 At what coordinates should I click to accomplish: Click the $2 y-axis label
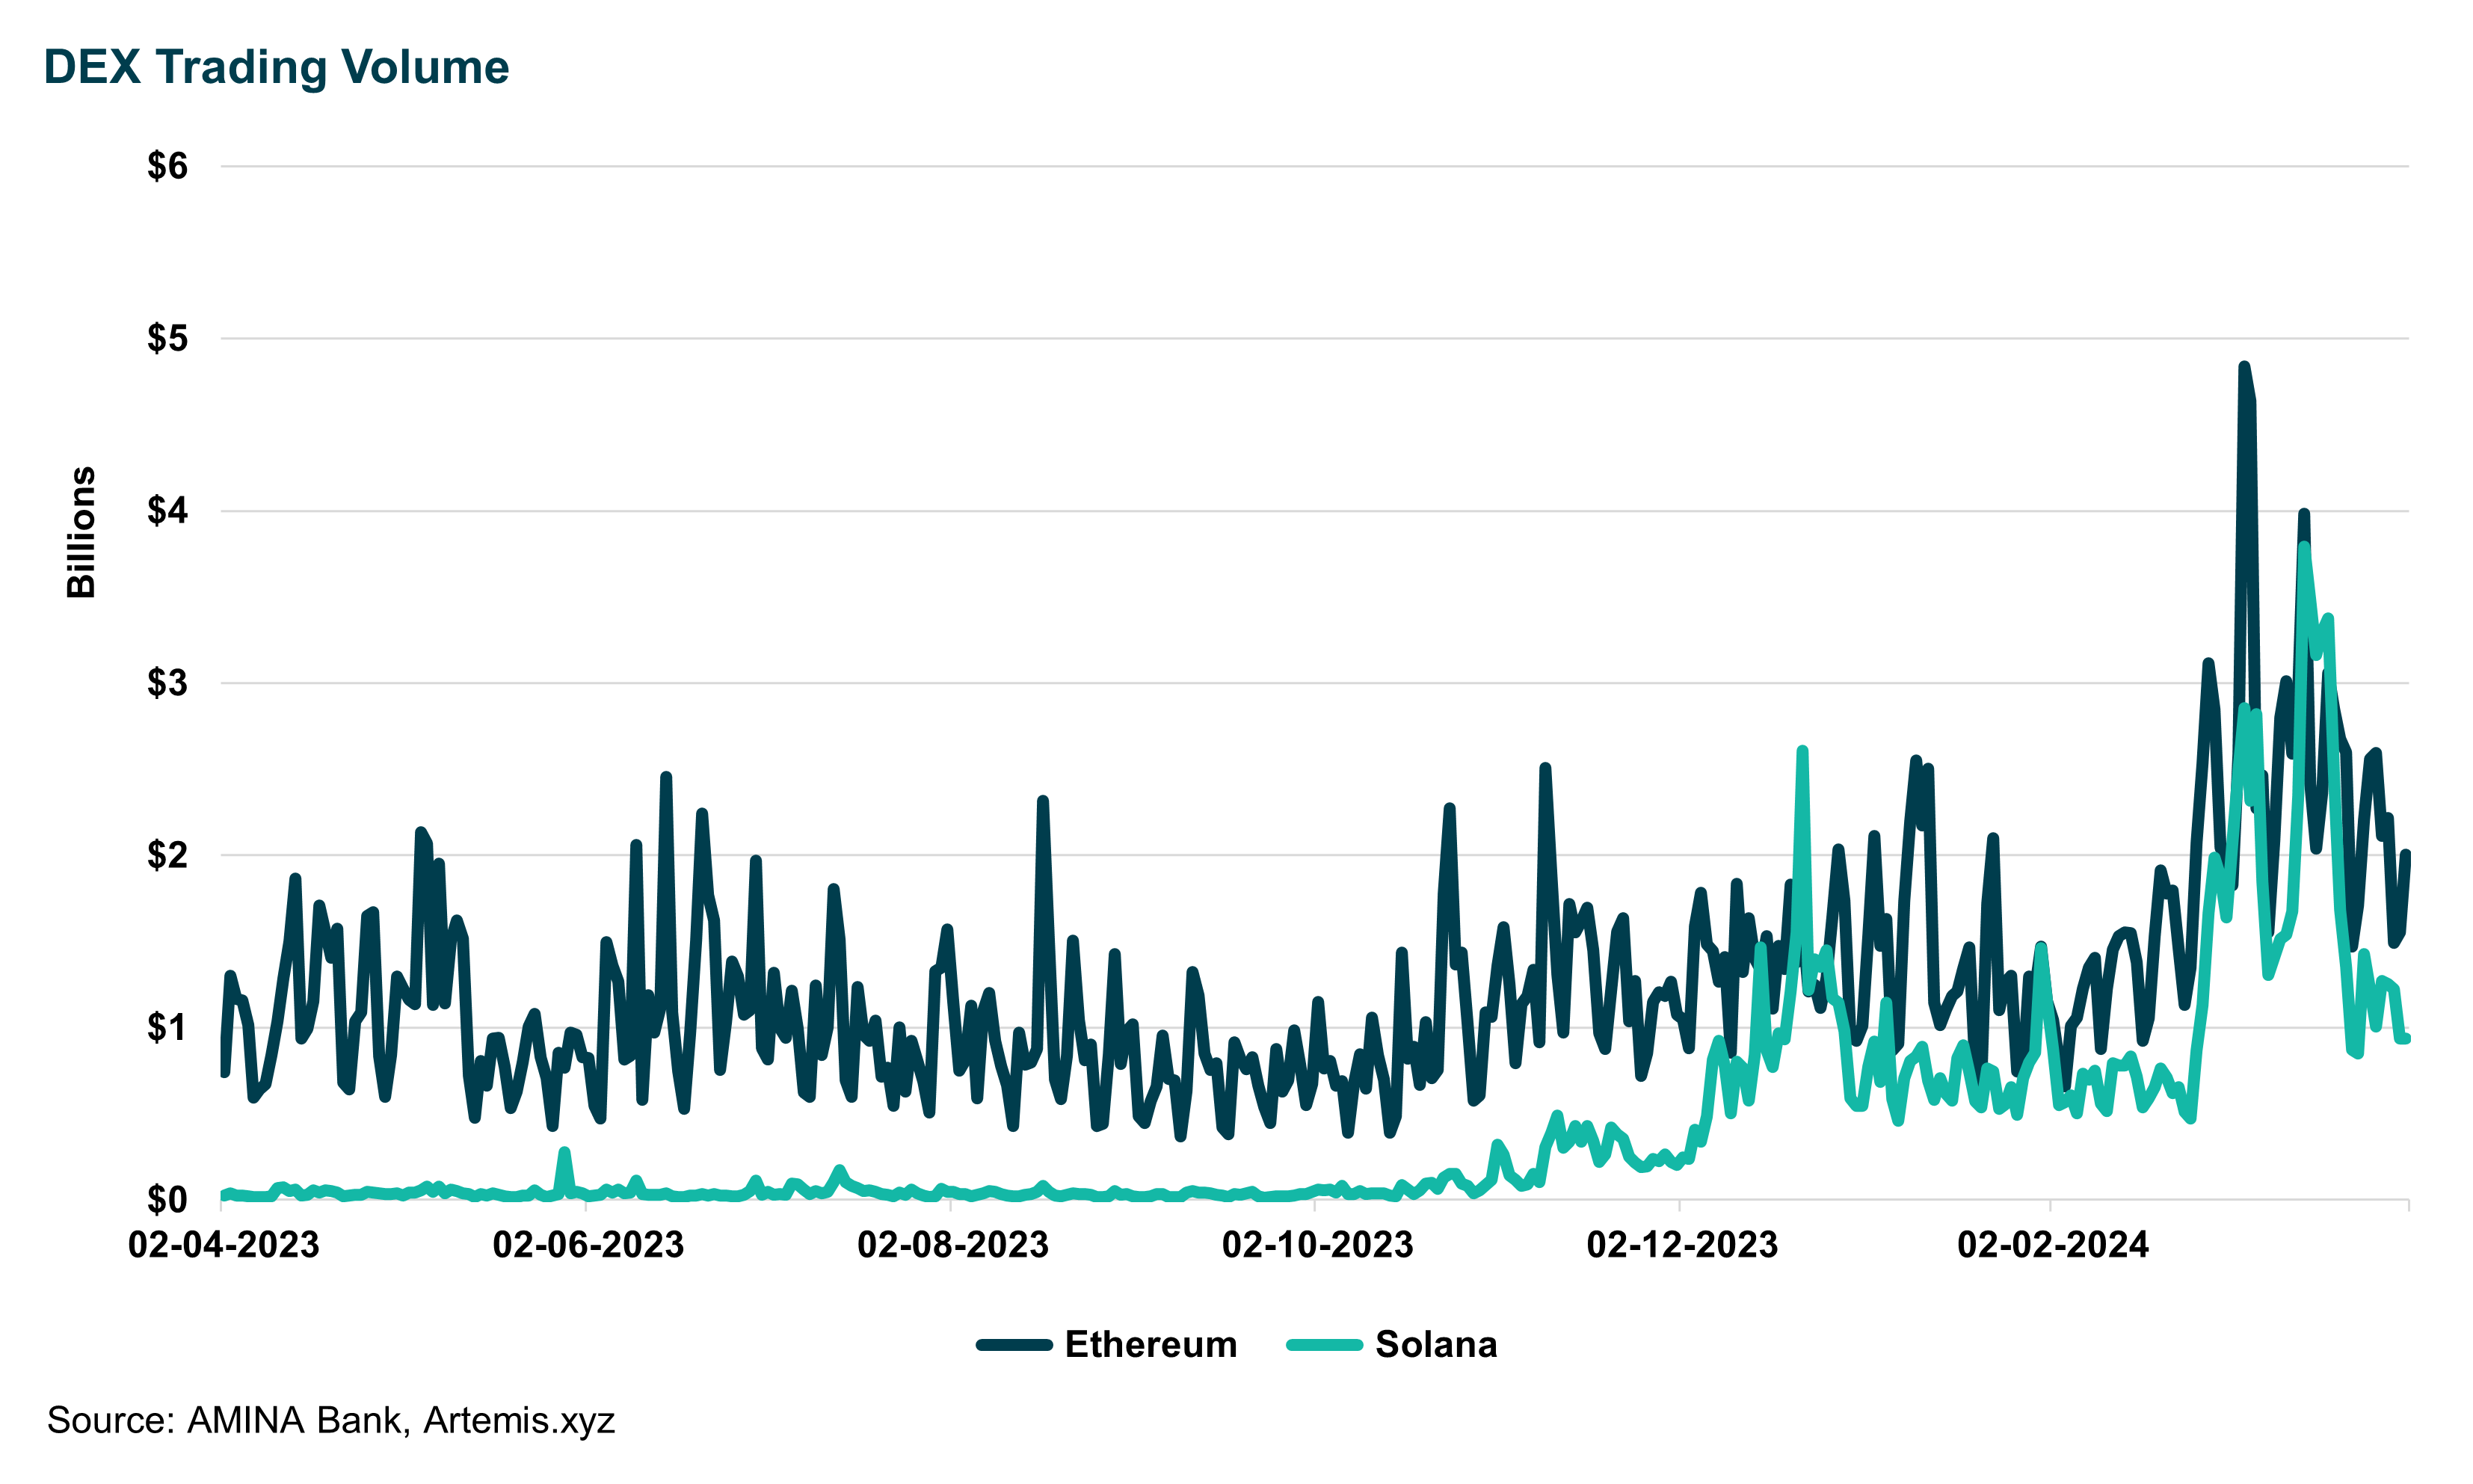click(167, 855)
